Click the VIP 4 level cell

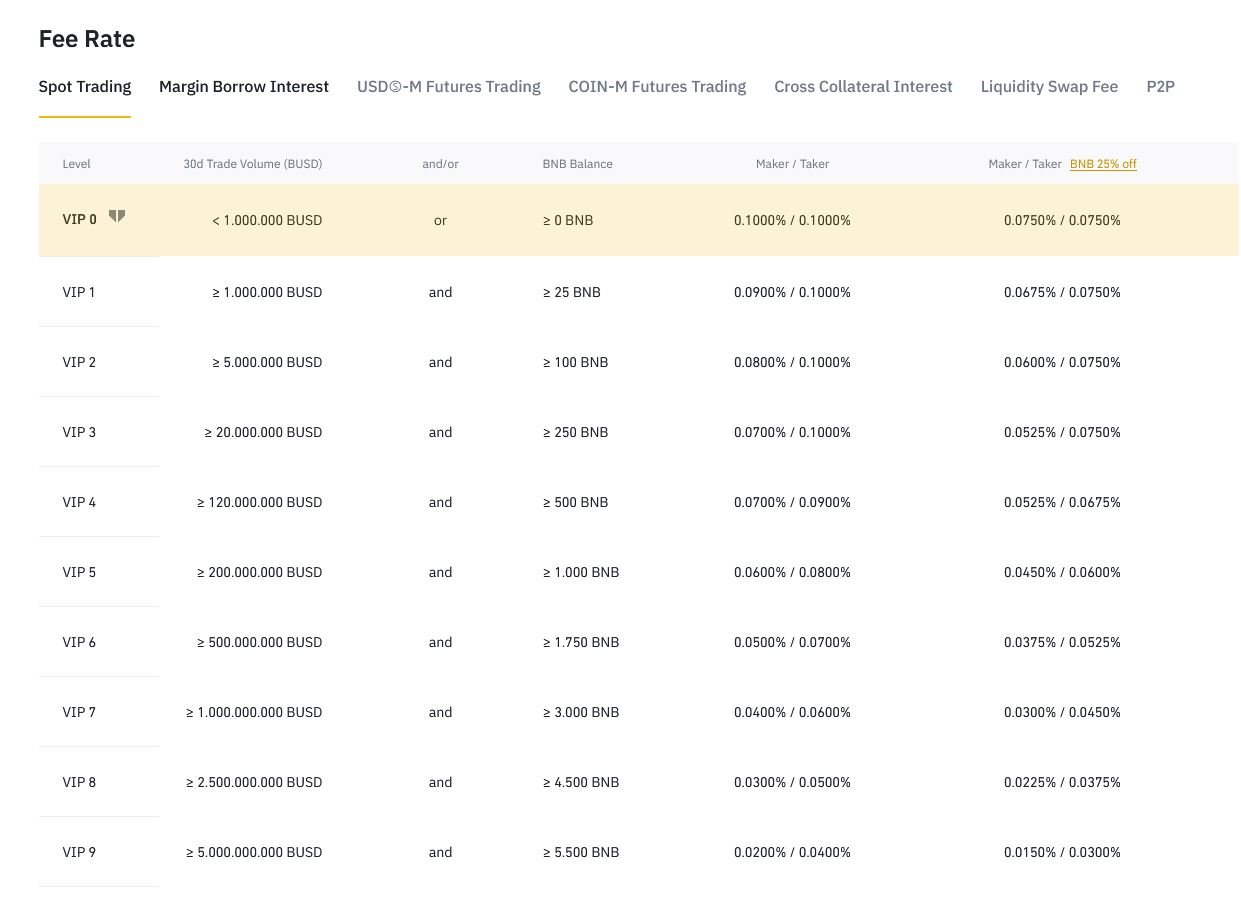(x=79, y=502)
